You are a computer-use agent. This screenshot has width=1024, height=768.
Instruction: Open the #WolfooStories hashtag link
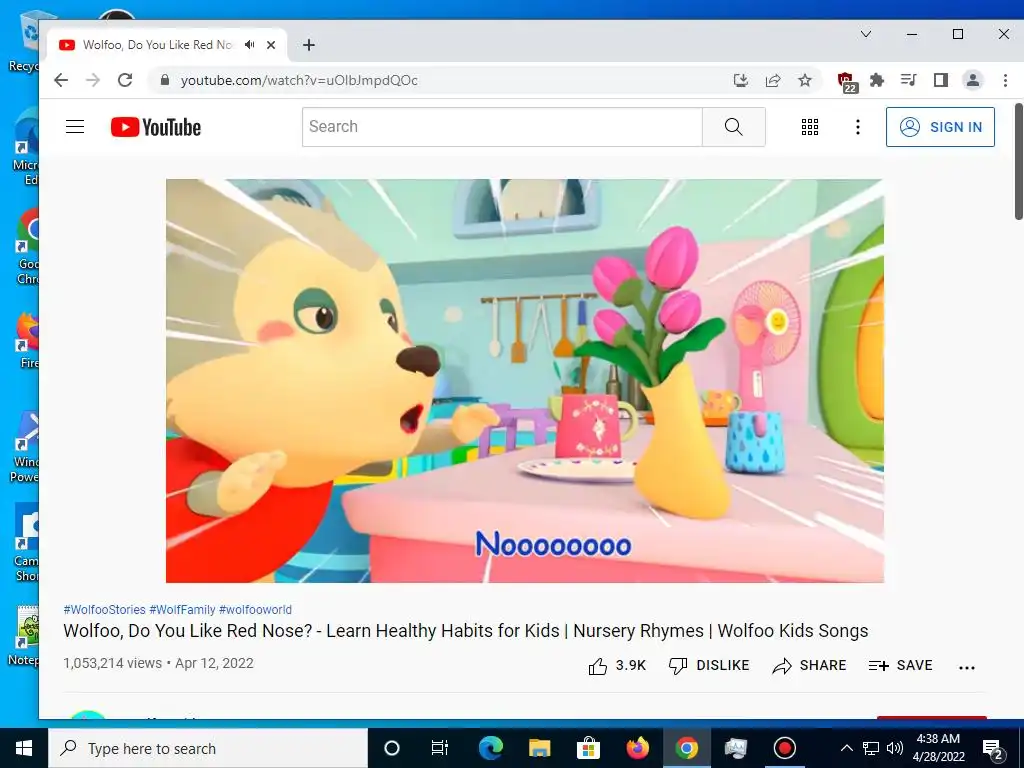click(104, 609)
